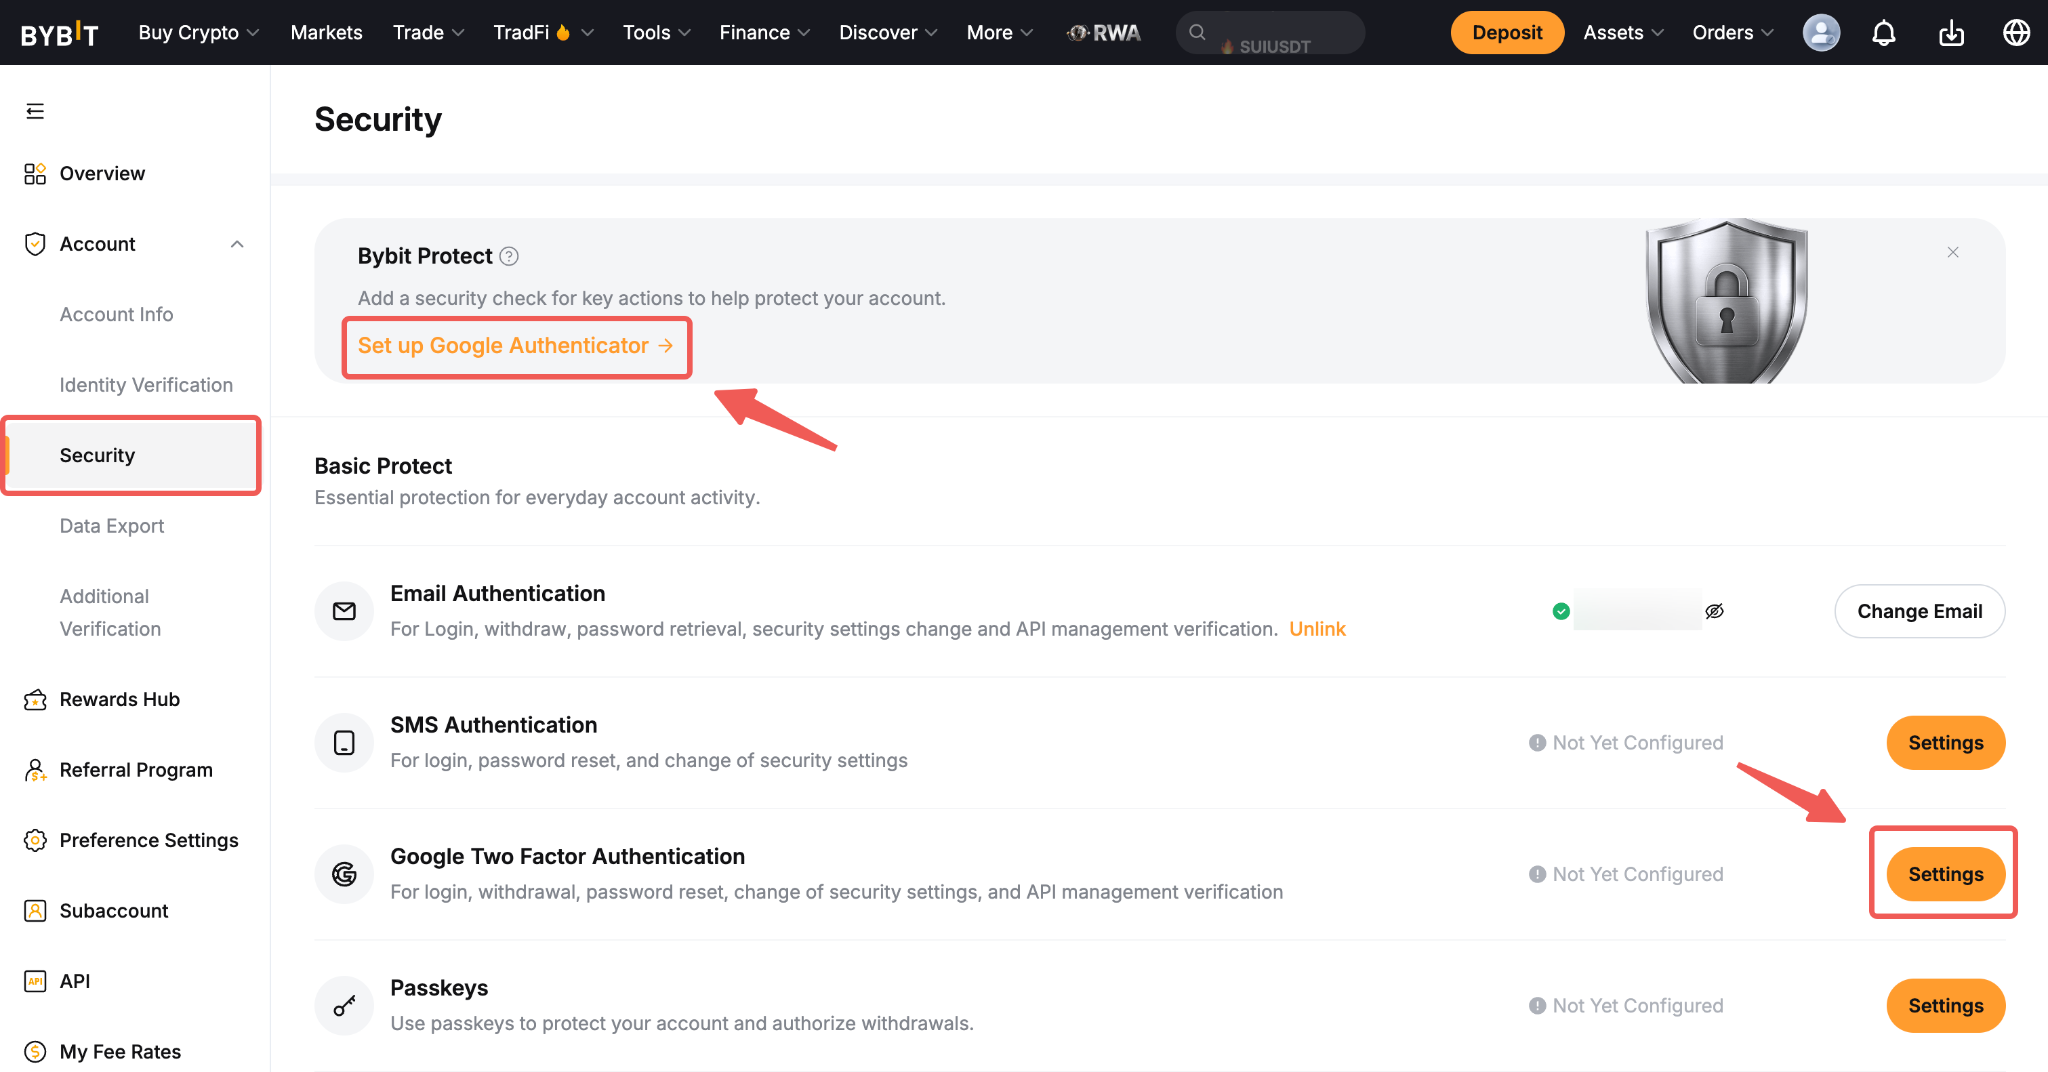The width and height of the screenshot is (2048, 1072).
Task: Go to Markets in the top navigation
Action: 326,33
